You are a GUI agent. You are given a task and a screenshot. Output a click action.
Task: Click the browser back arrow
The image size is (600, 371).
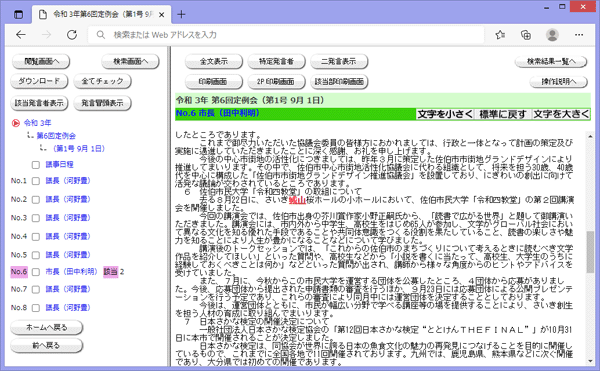[21, 35]
